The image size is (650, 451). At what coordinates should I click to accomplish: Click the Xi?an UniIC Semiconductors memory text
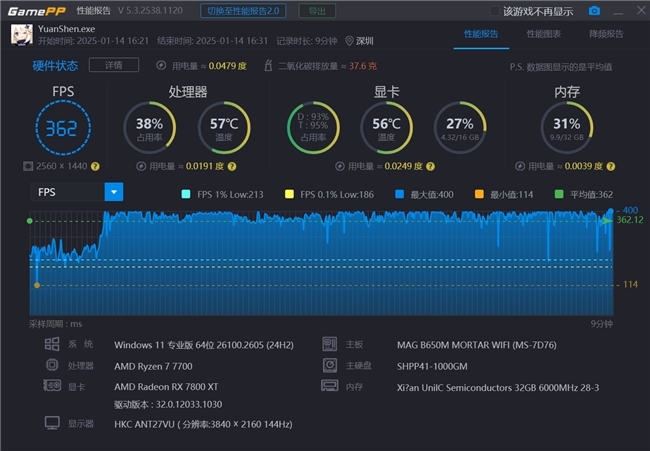point(498,388)
